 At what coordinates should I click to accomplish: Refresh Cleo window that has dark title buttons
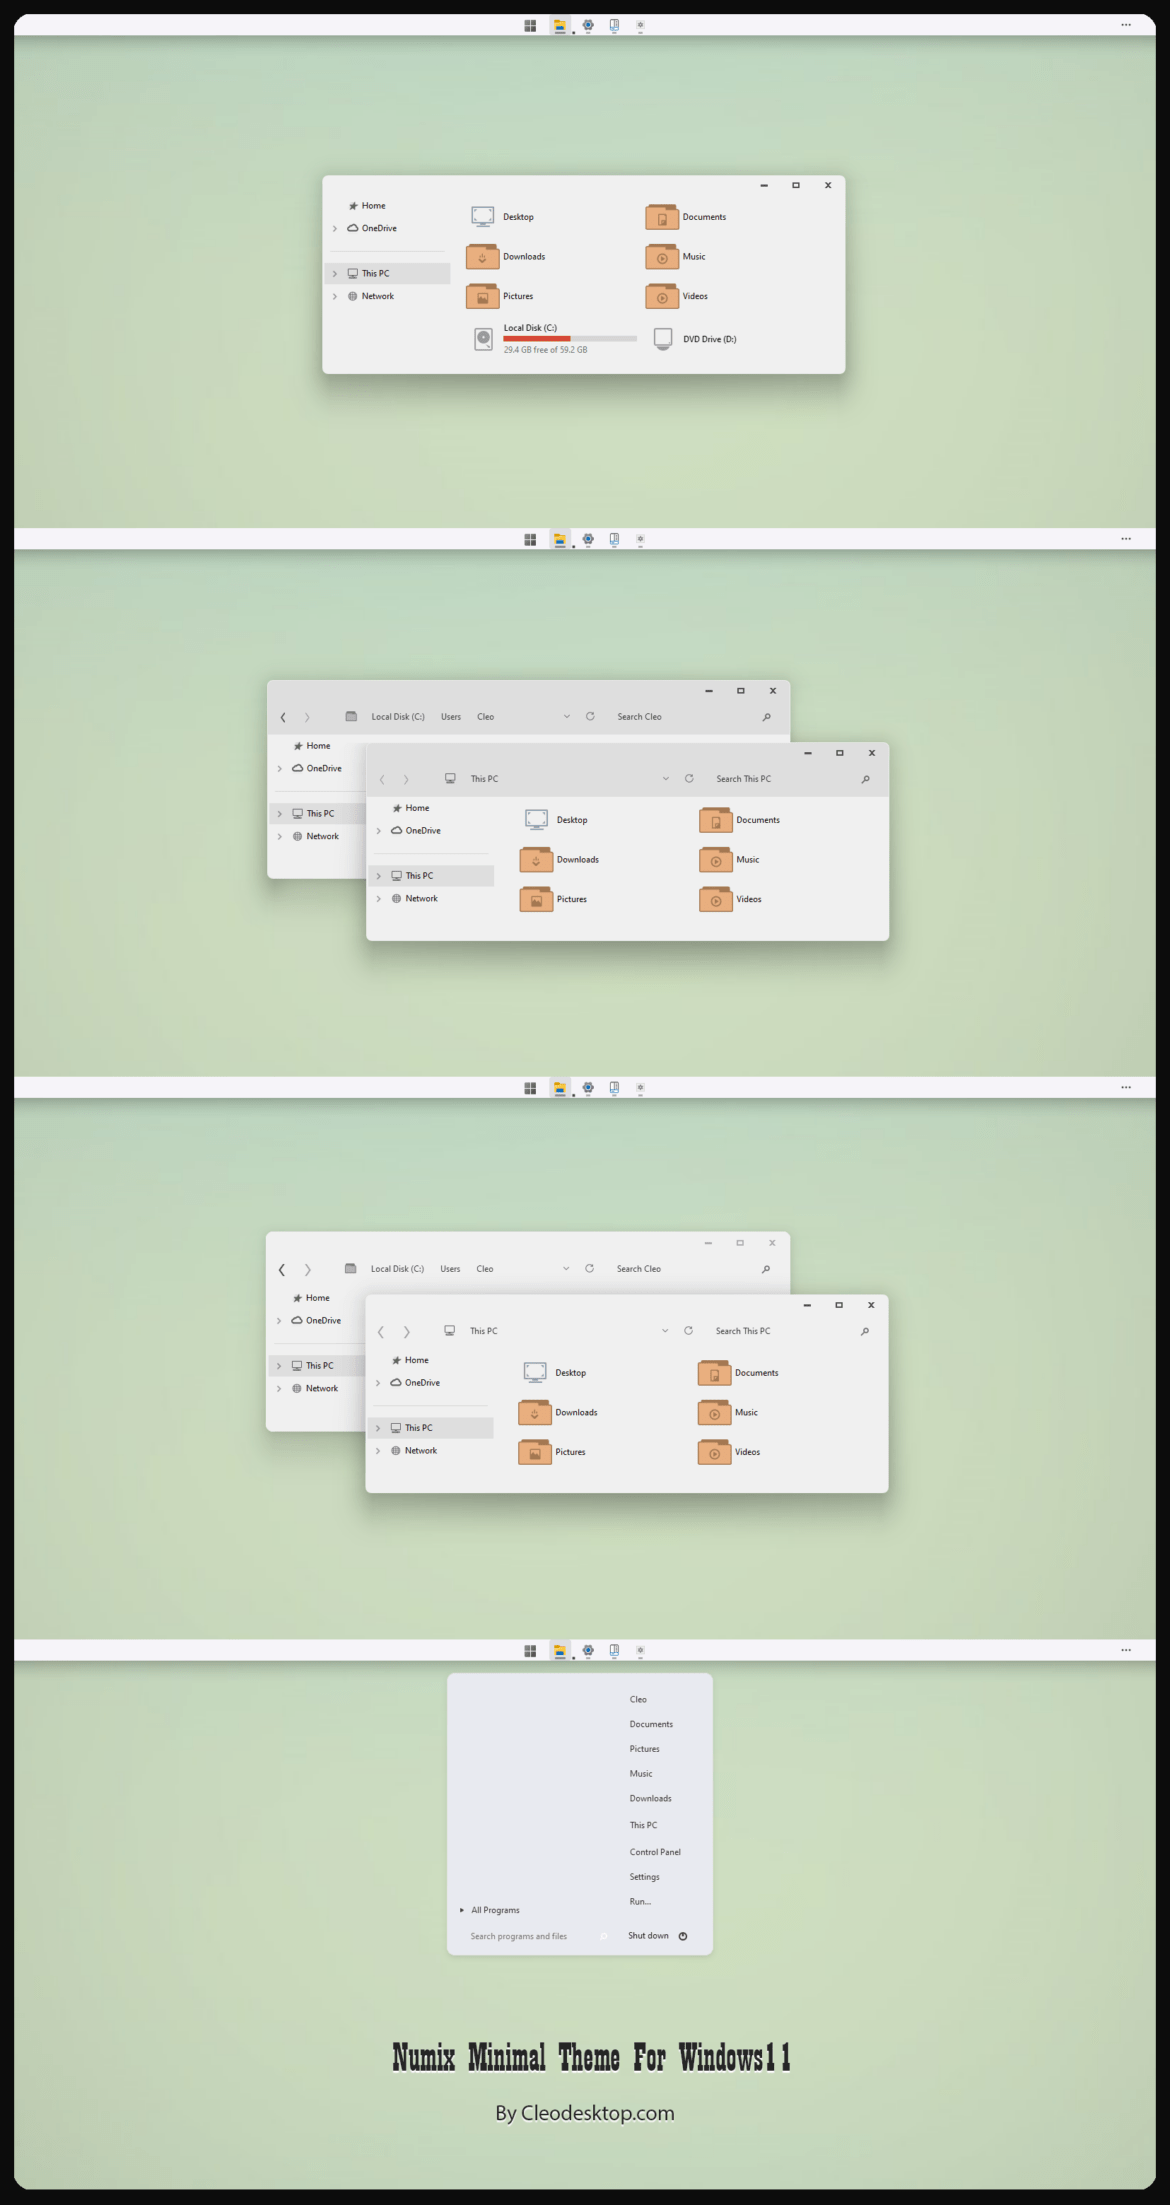pos(590,717)
